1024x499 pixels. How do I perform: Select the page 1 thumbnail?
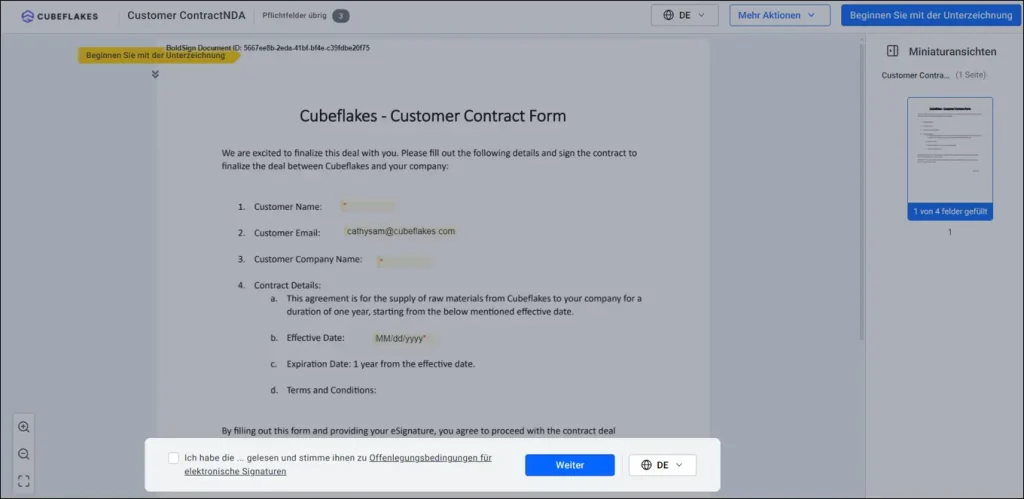pos(950,159)
